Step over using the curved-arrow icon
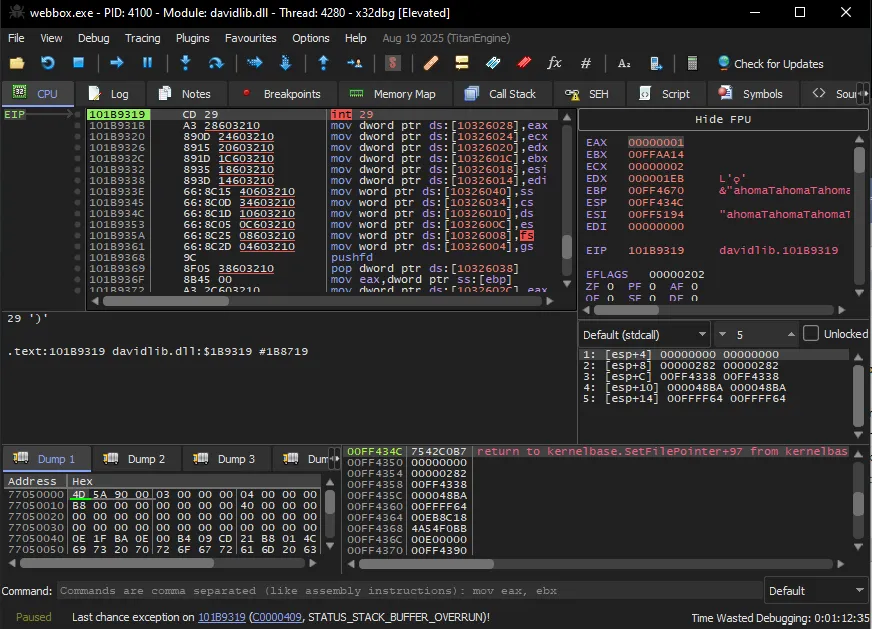This screenshot has height=629, width=872. (216, 63)
